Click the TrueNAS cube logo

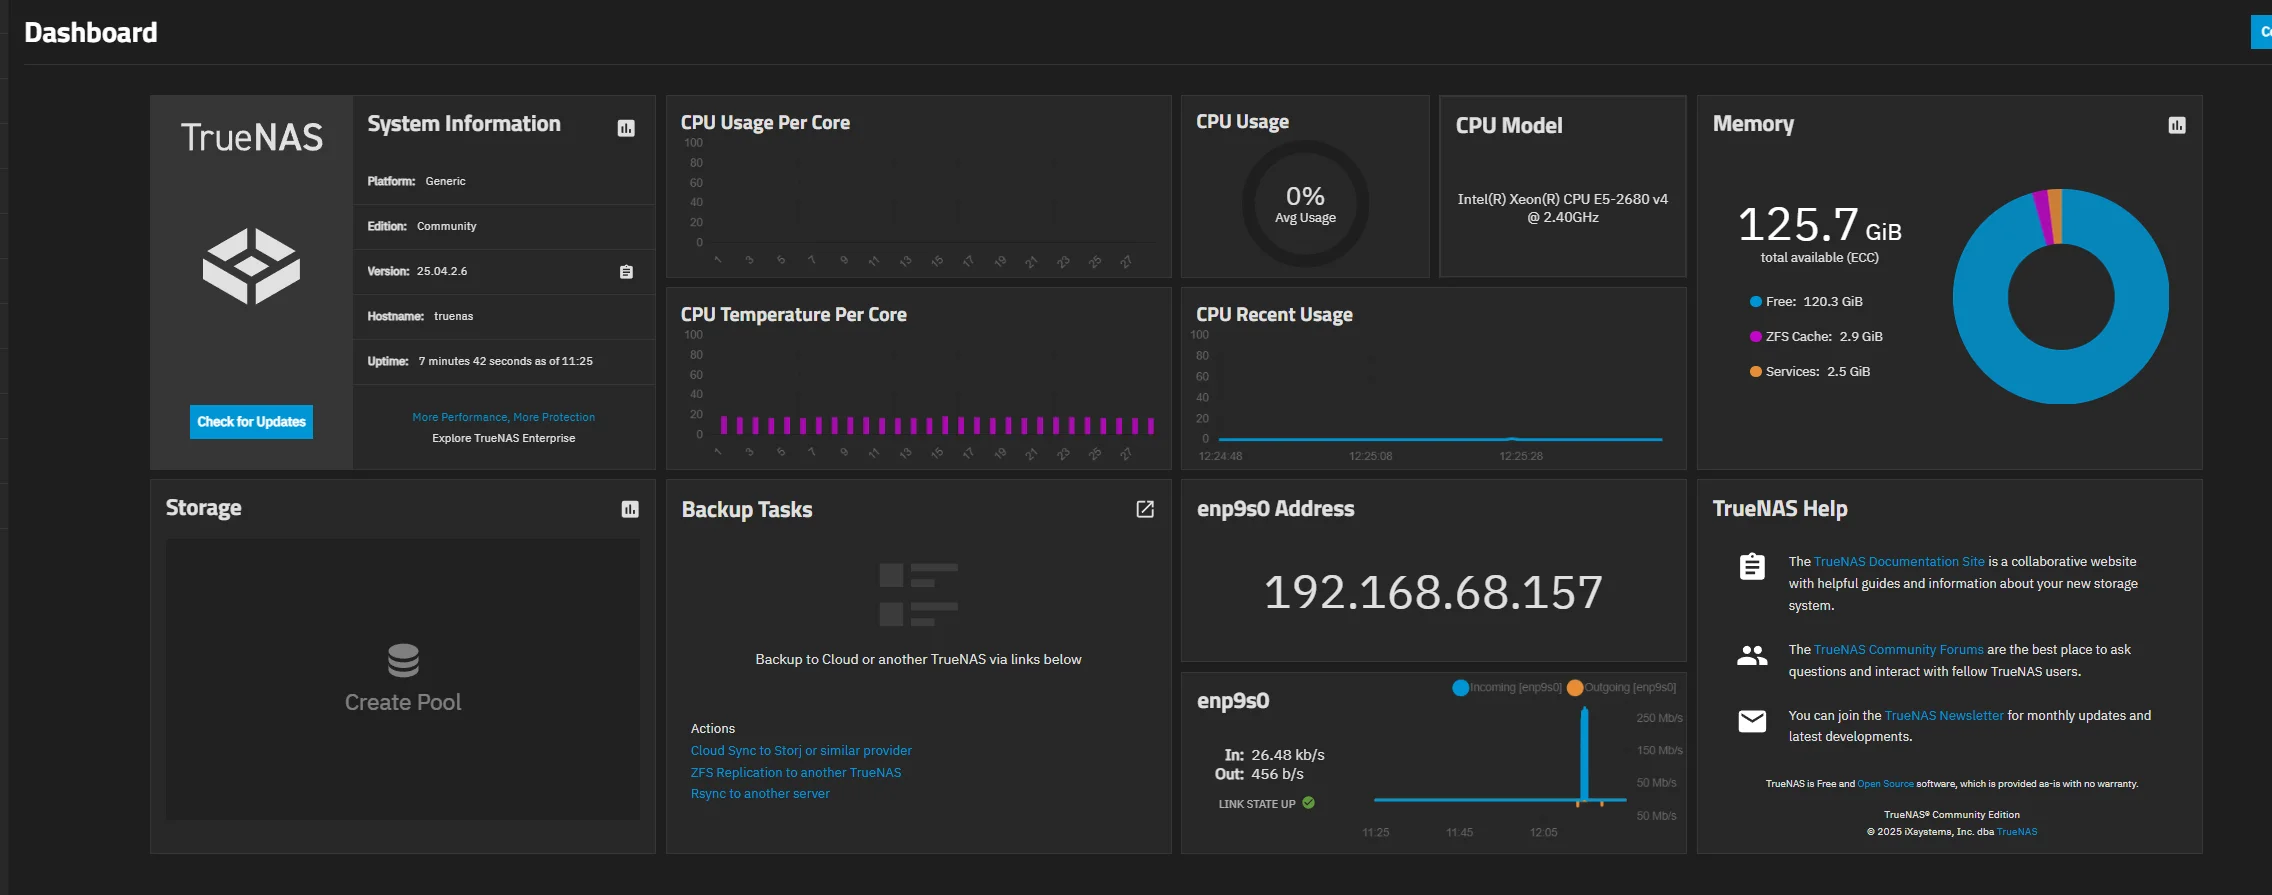point(251,266)
